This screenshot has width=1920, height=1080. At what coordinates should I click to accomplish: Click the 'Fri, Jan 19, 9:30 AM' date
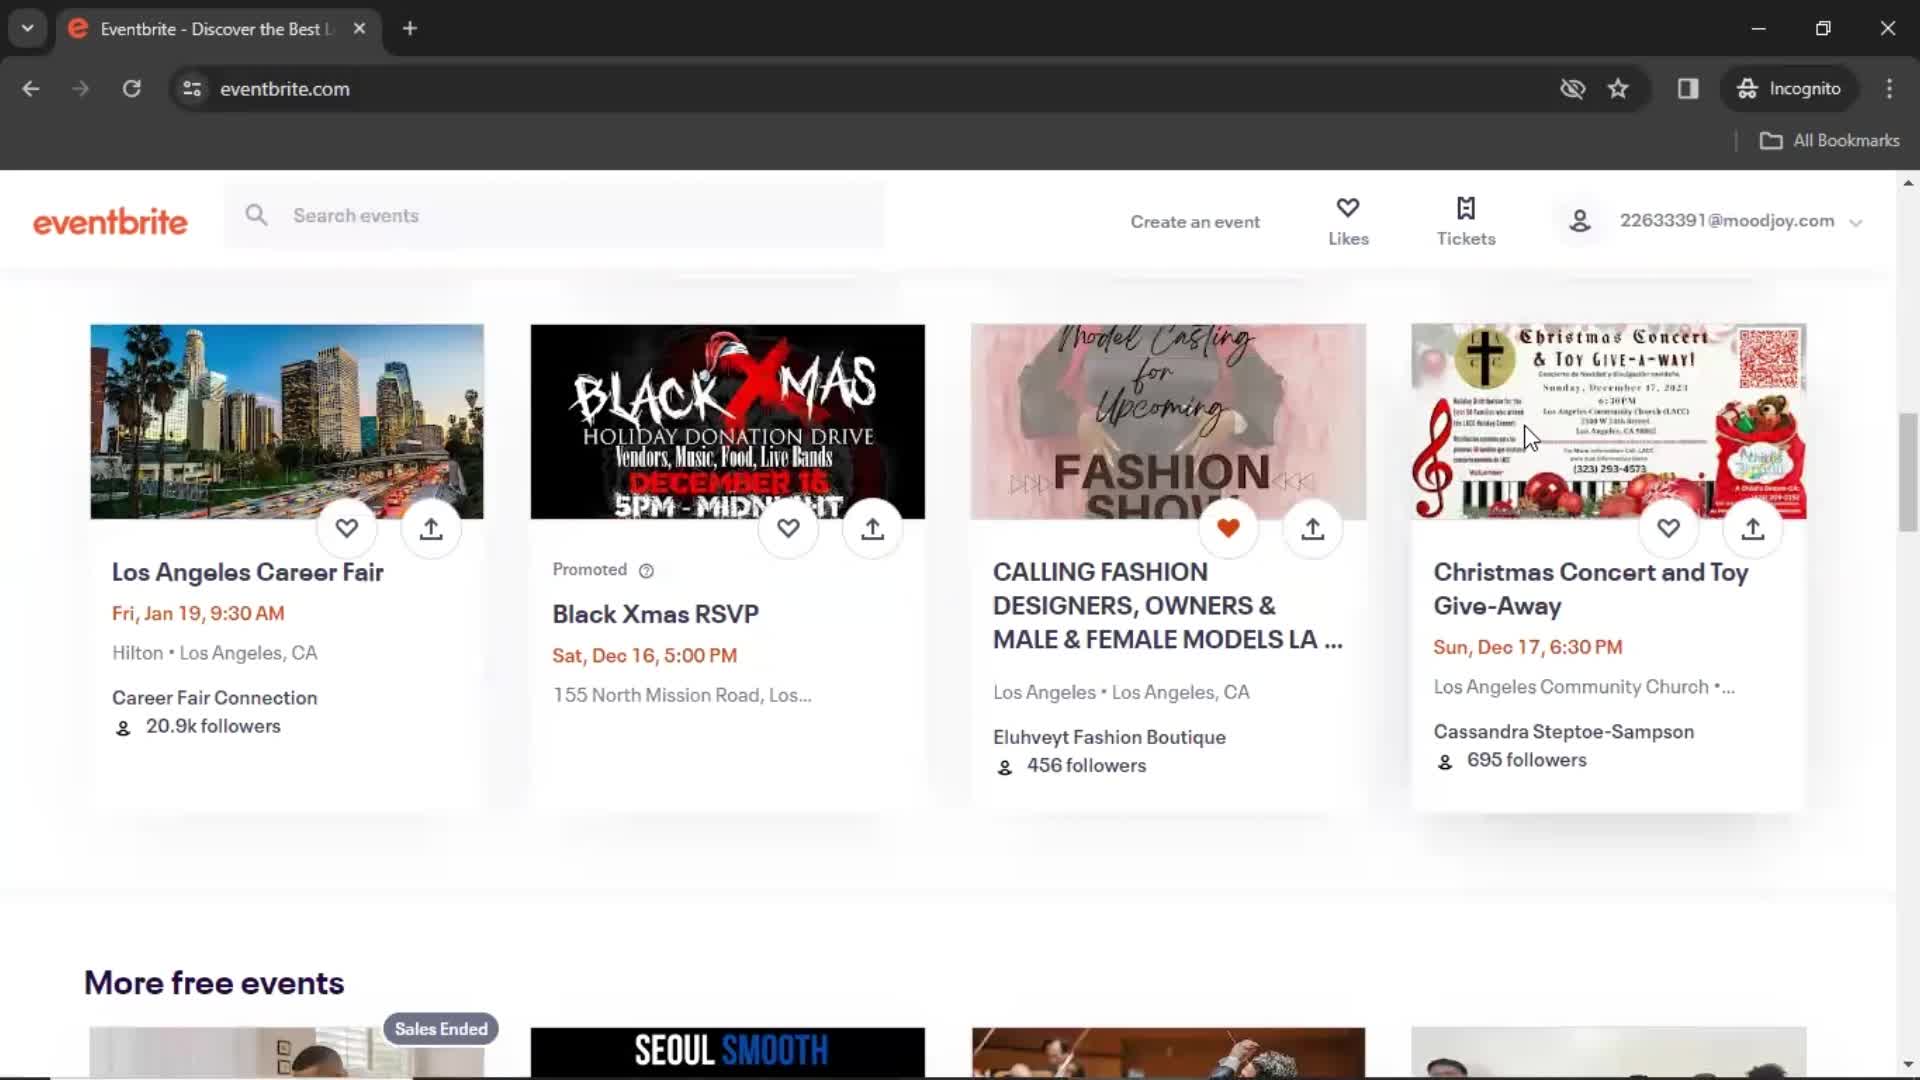click(198, 613)
